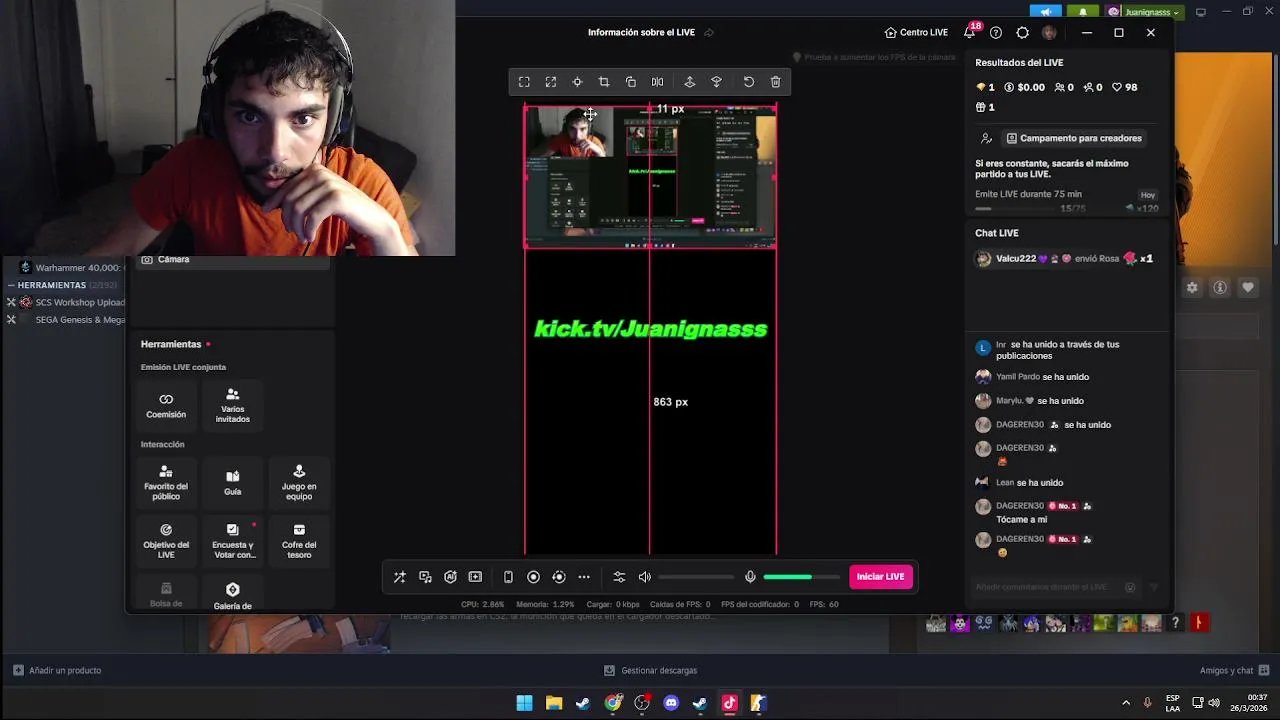Open Favorito del público
Viewport: 1280px width, 720px height.
[x=166, y=482]
